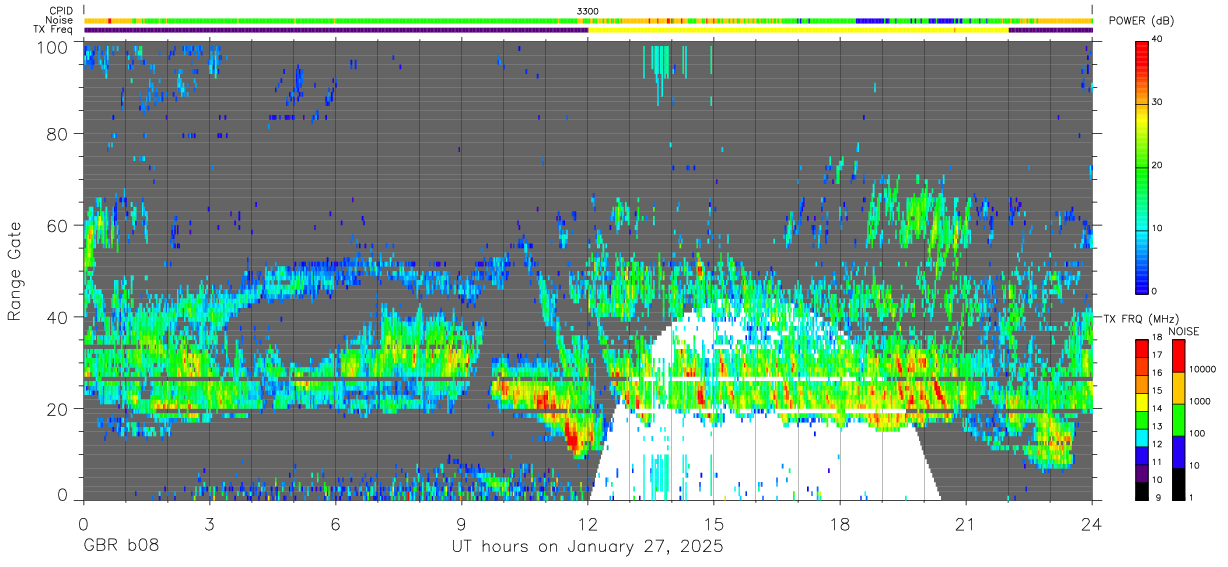The image size is (1228, 567).
Task: Click the NOISE legend title
Action: pos(1183,331)
